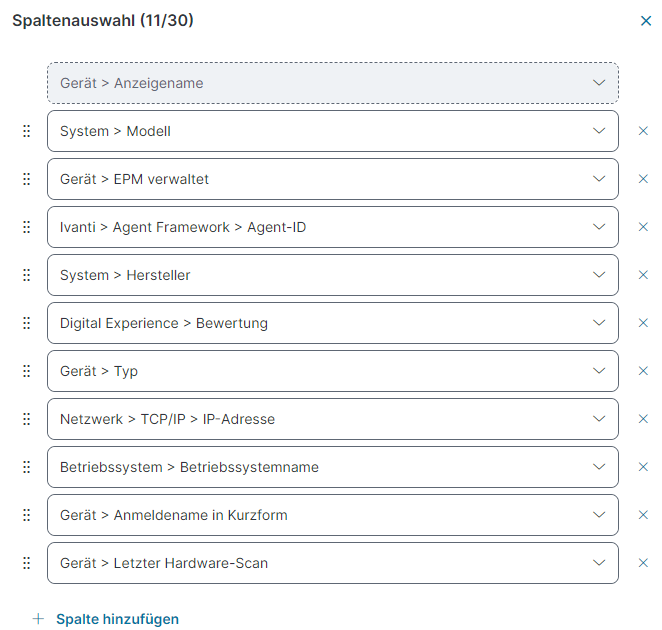Click the Gerät > EPM verwaltet field
This screenshot has width=662, height=630.
pyautogui.click(x=333, y=179)
